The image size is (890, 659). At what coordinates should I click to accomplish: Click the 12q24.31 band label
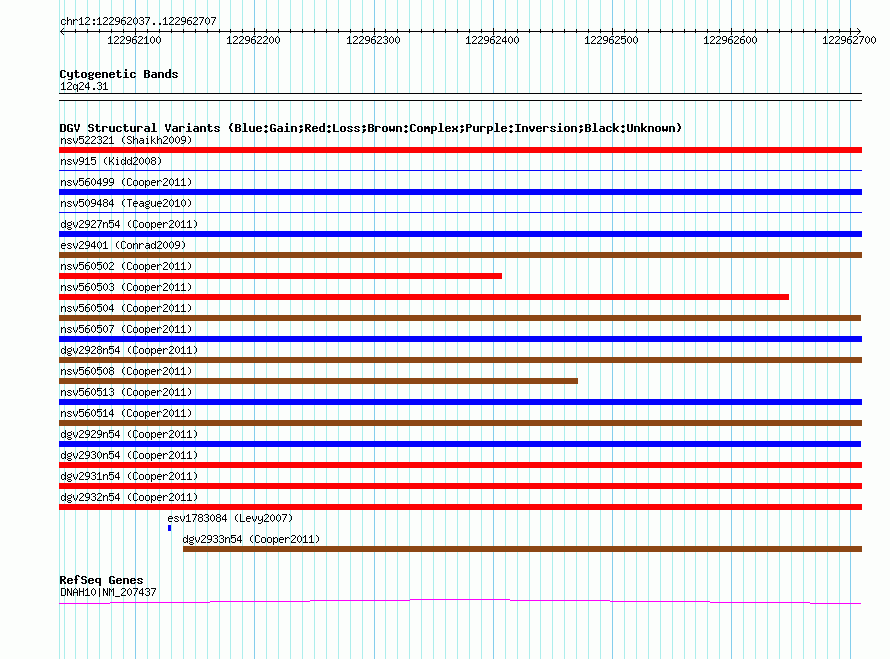[84, 86]
